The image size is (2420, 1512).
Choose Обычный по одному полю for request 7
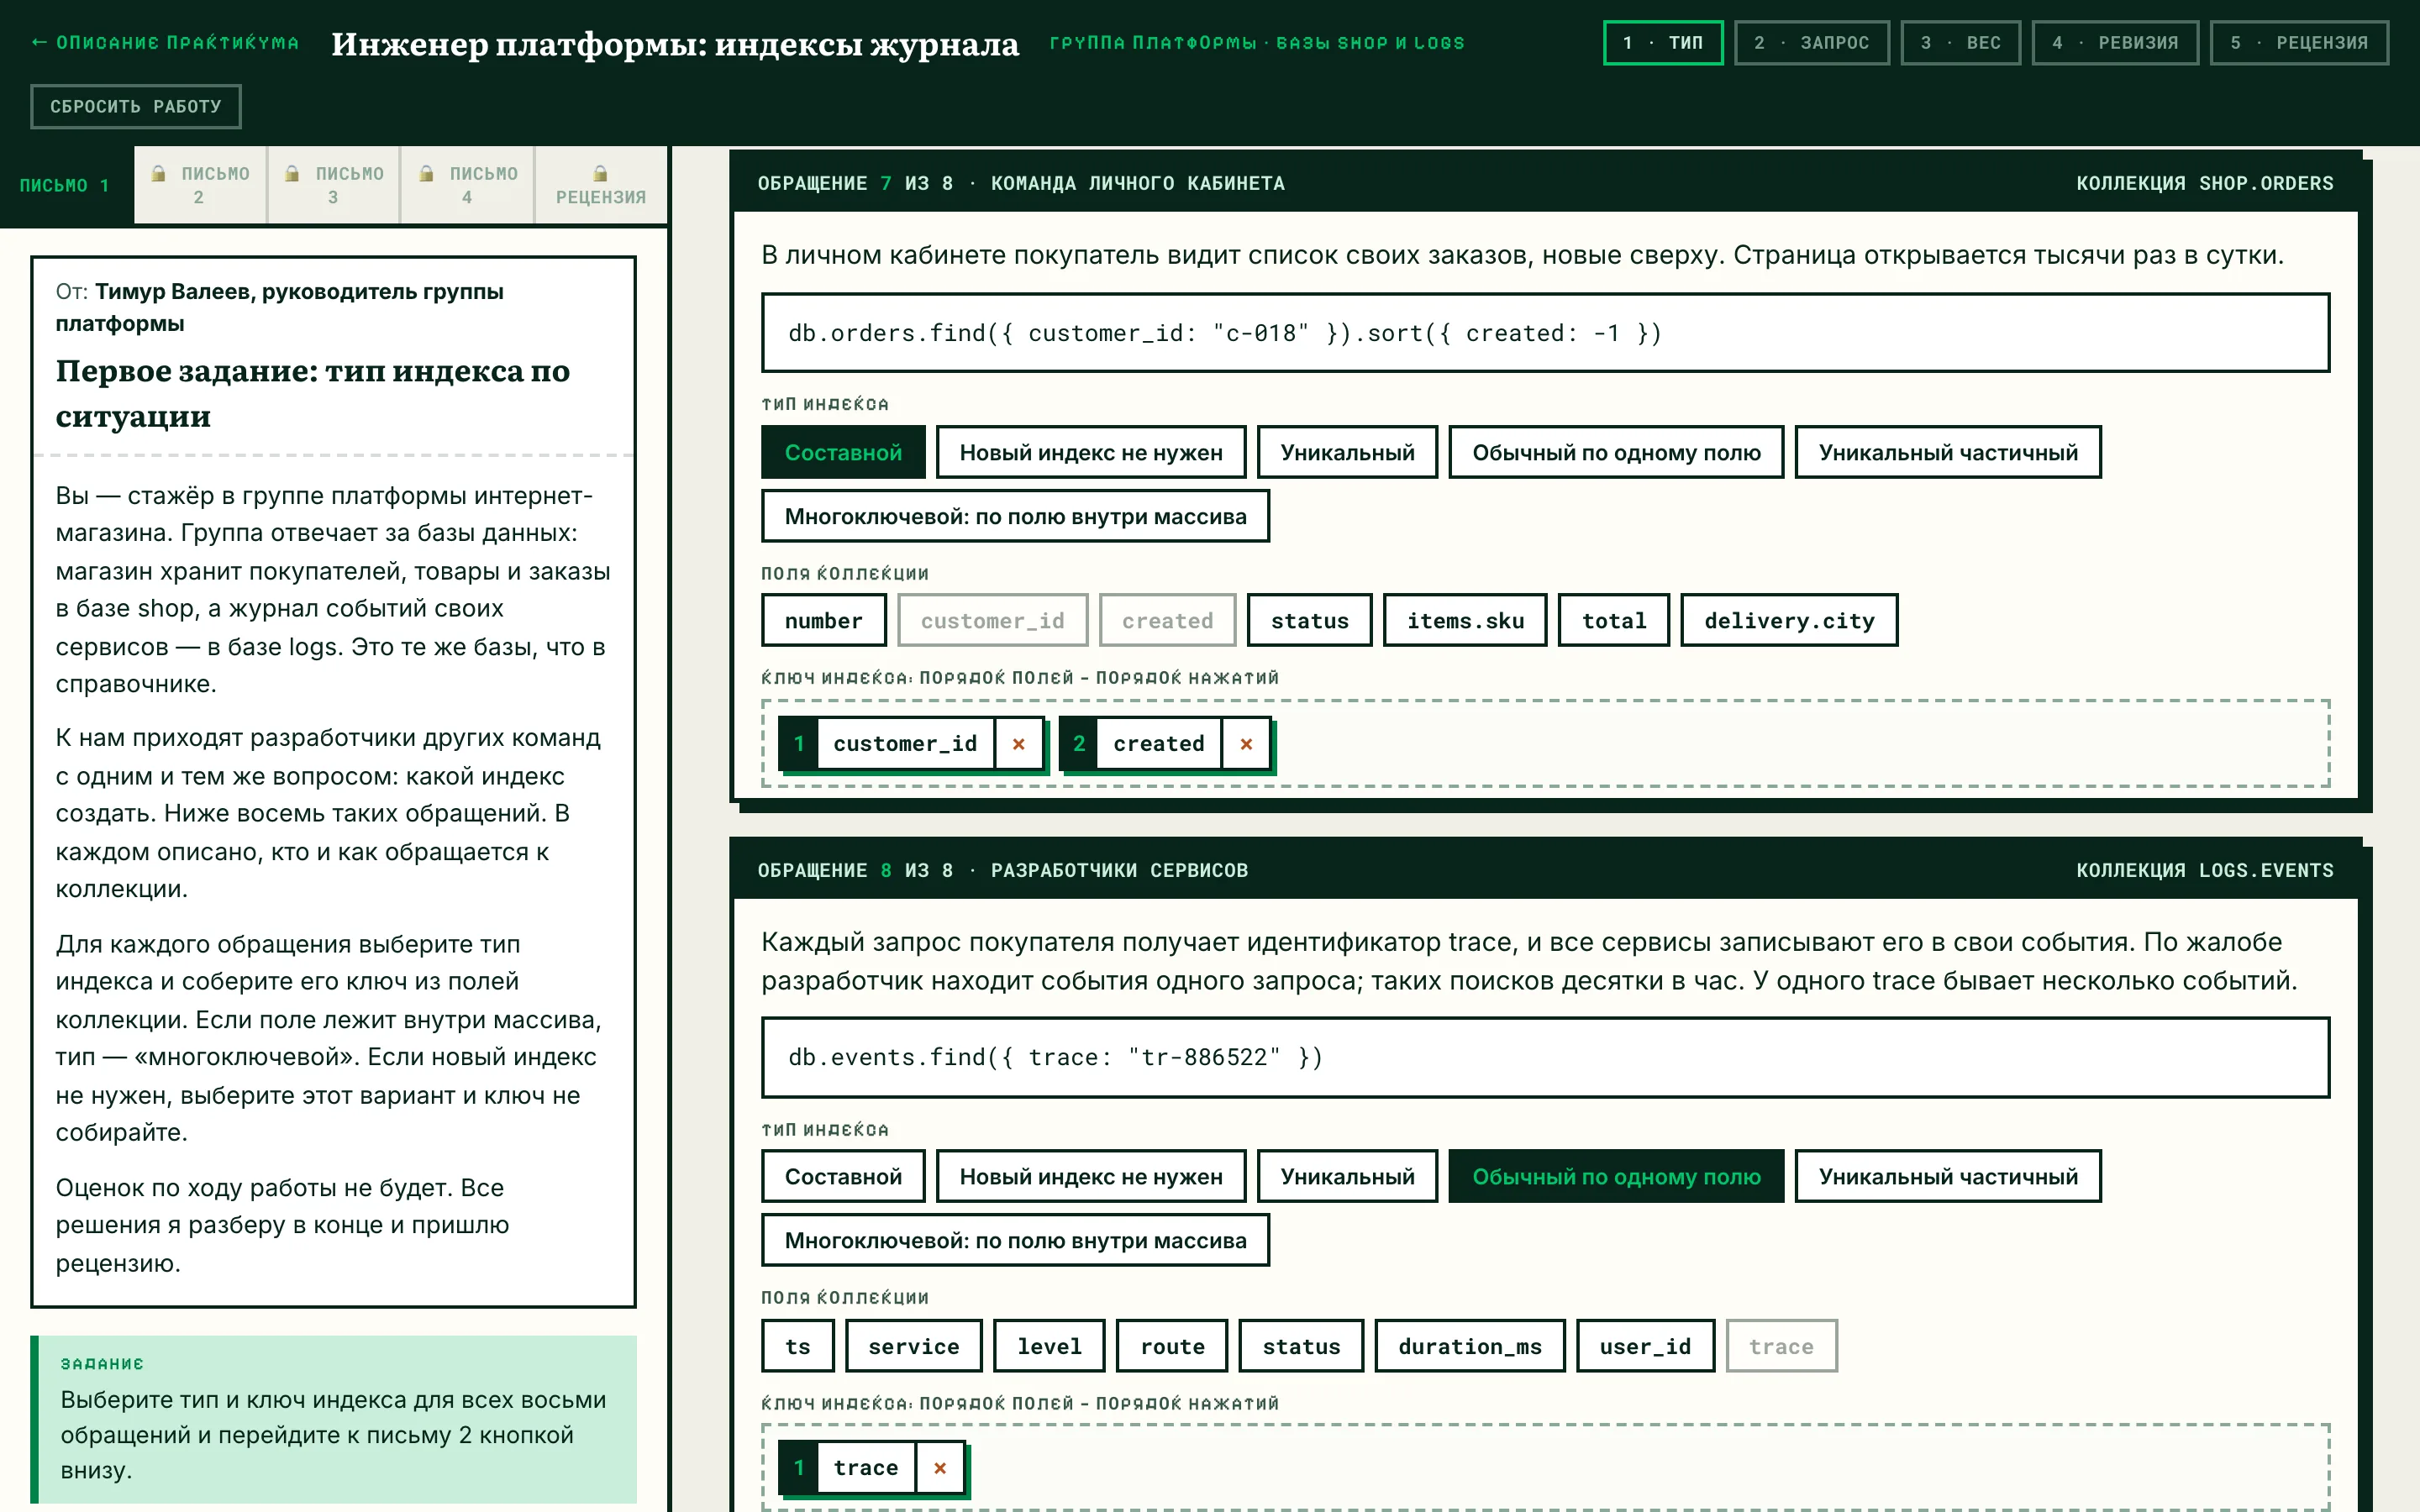(x=1616, y=453)
